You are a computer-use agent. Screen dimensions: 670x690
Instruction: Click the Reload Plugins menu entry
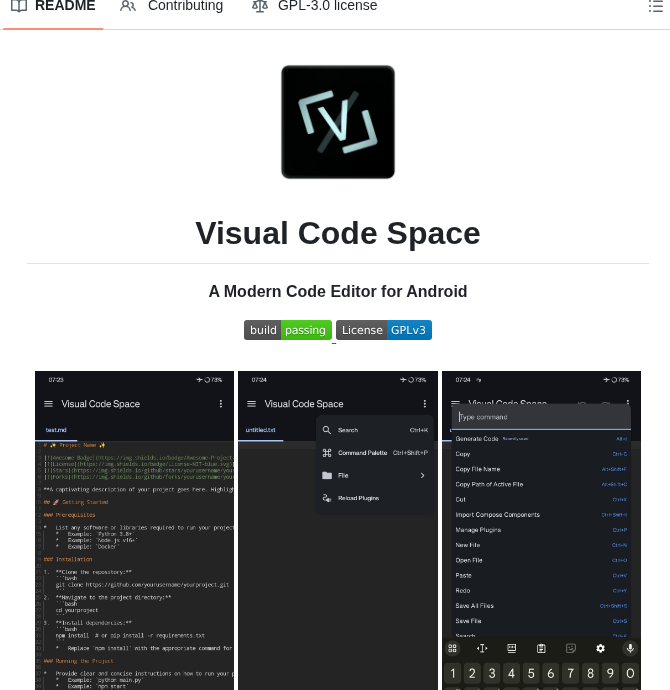point(375,498)
